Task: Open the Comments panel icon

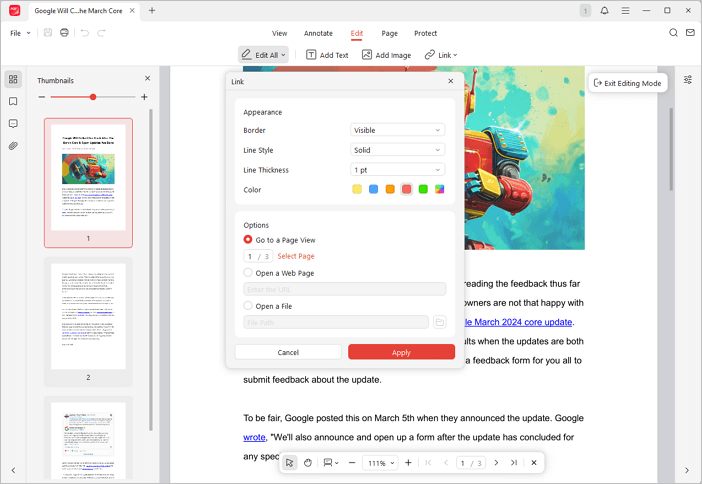Action: [x=13, y=124]
